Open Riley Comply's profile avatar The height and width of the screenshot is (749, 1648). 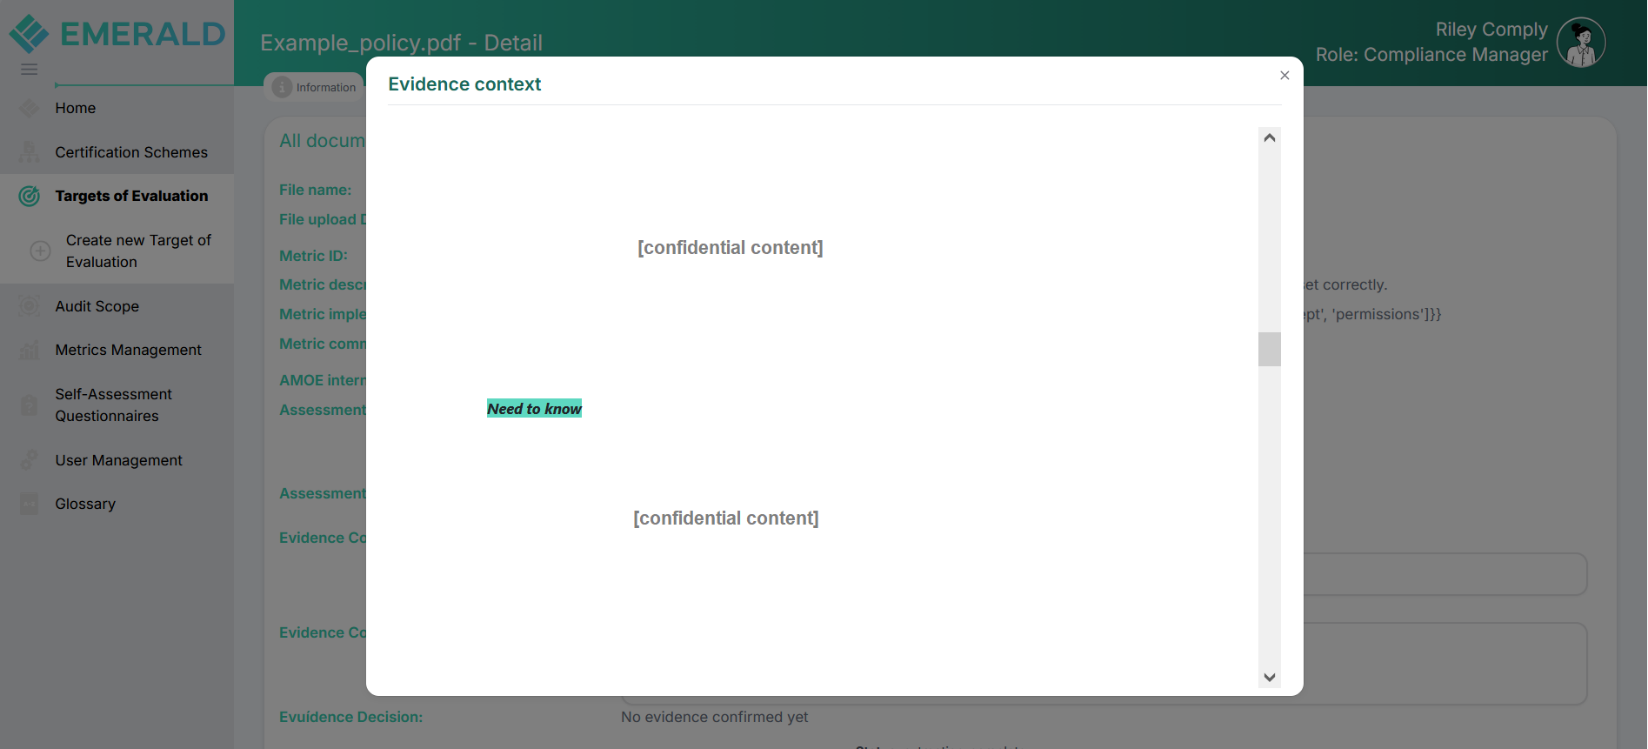coord(1581,43)
